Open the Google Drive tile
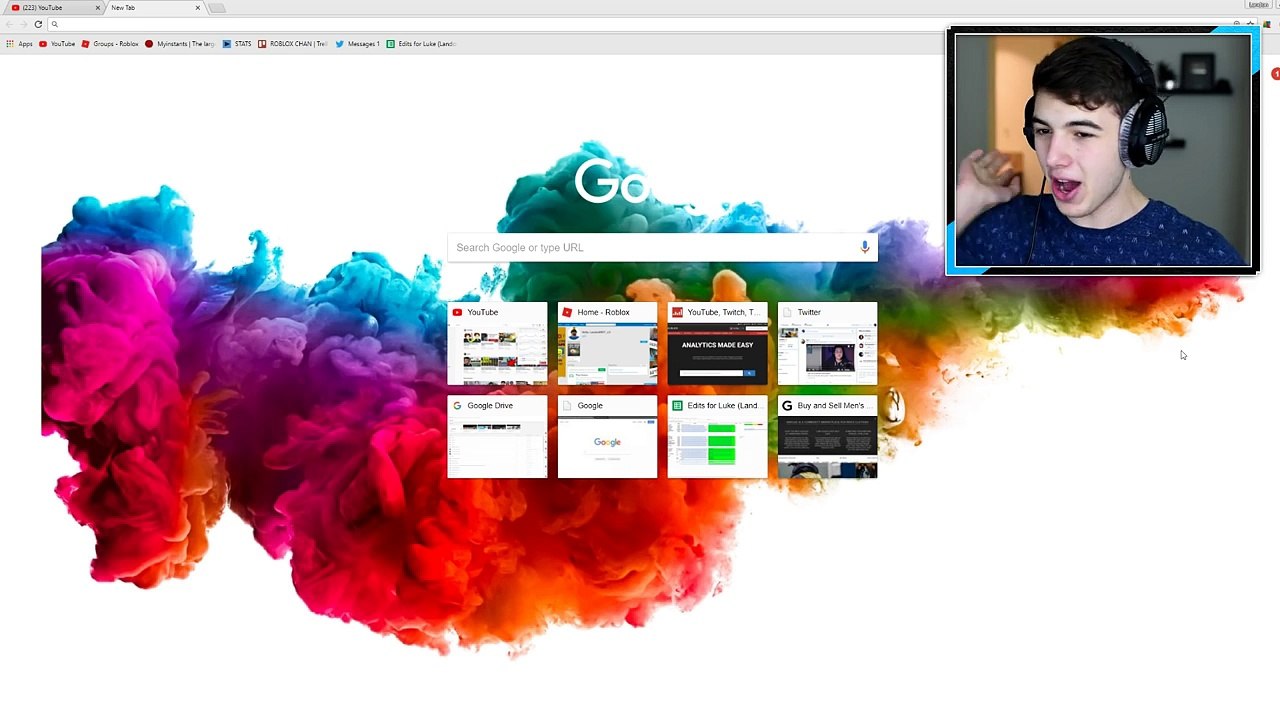This screenshot has height=720, width=1280. coord(497,437)
